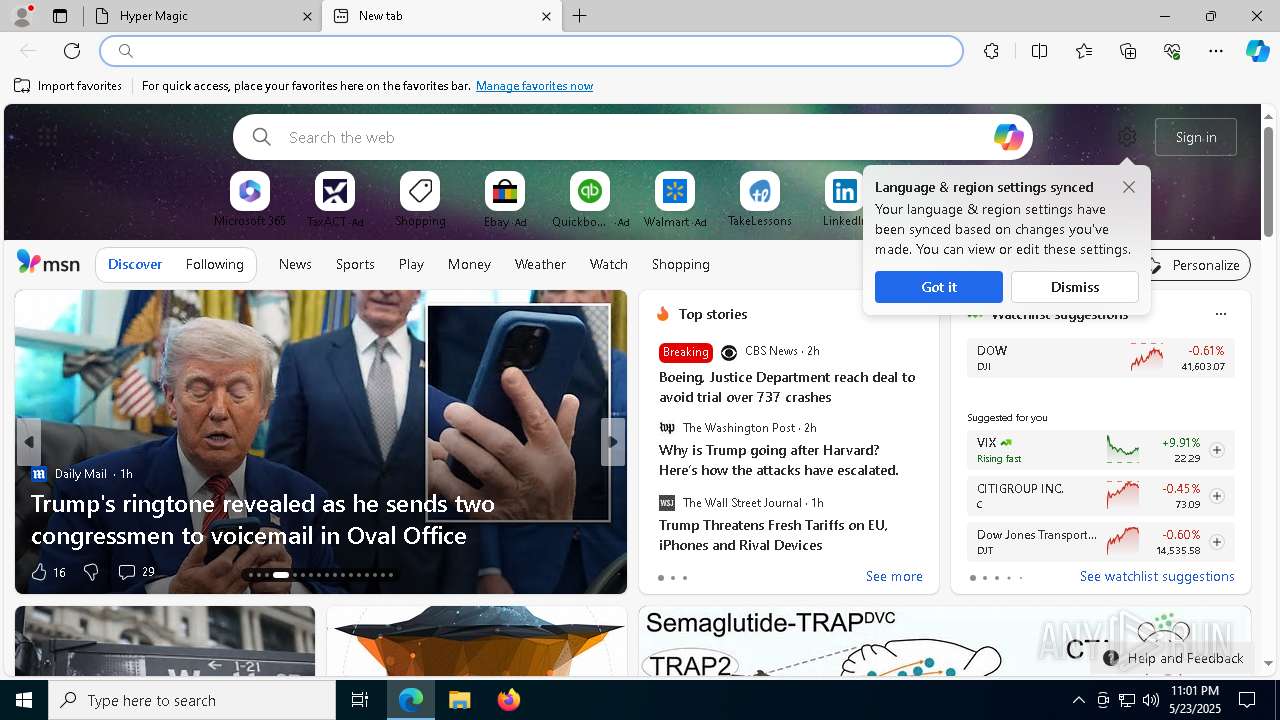Open the Ebay shortcut tile
The image size is (1280, 720).
pos(505,200)
